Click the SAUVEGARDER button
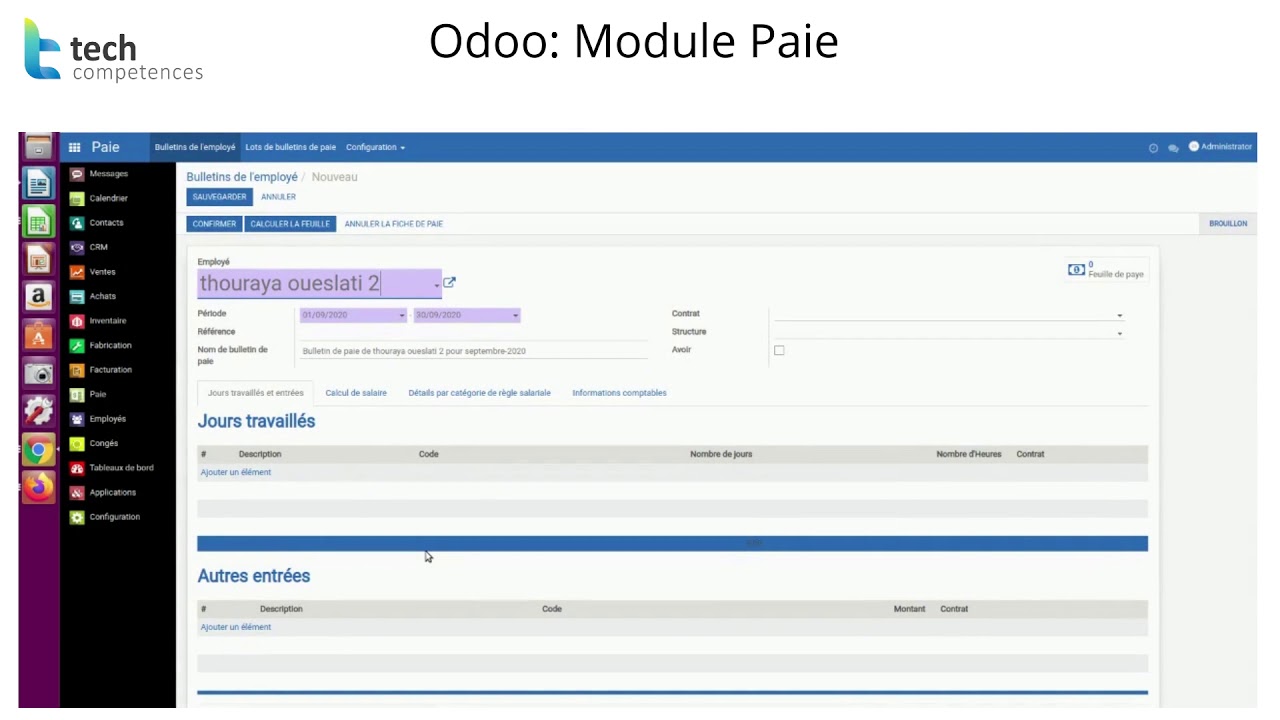The width and height of the screenshot is (1280, 720). pos(219,197)
